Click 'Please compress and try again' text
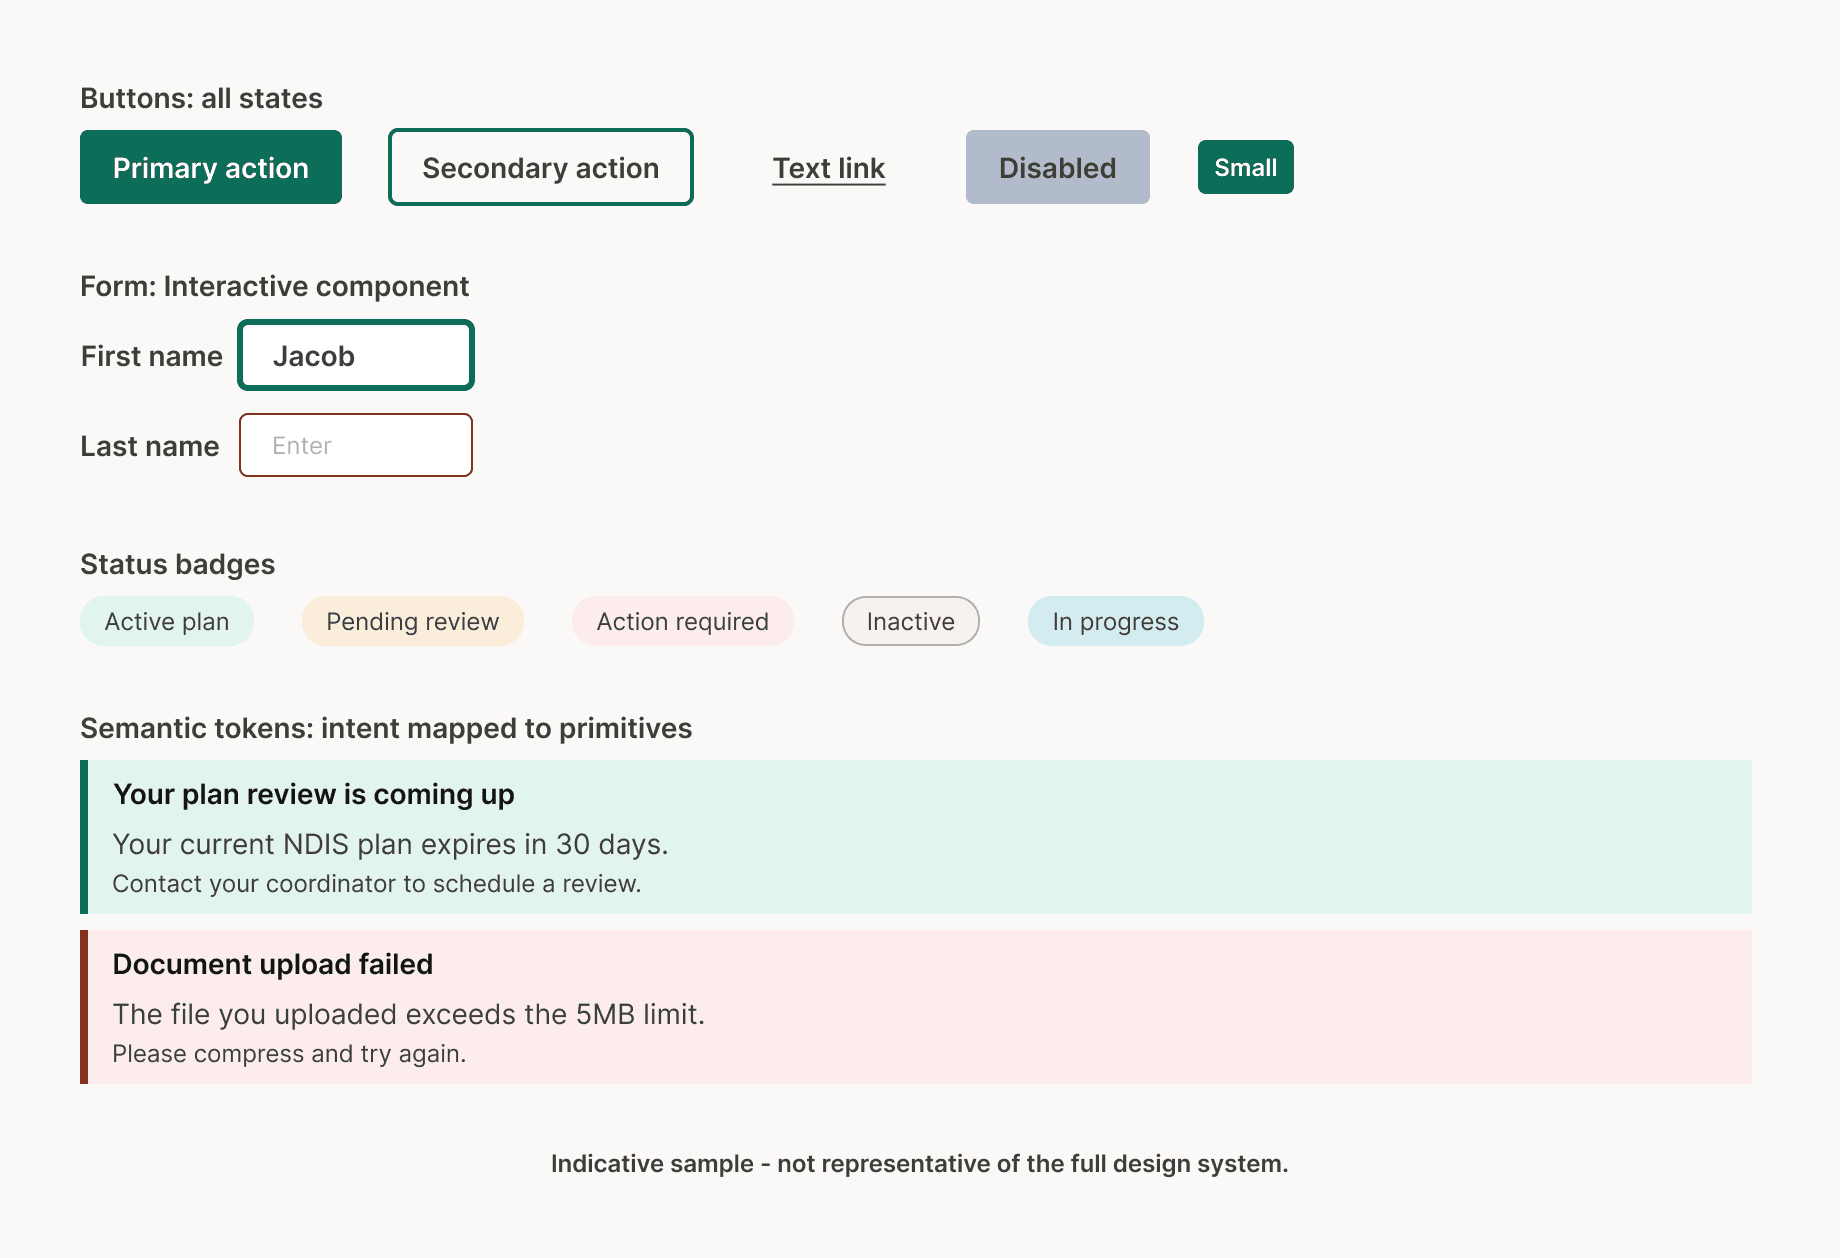This screenshot has width=1840, height=1258. [x=289, y=1054]
